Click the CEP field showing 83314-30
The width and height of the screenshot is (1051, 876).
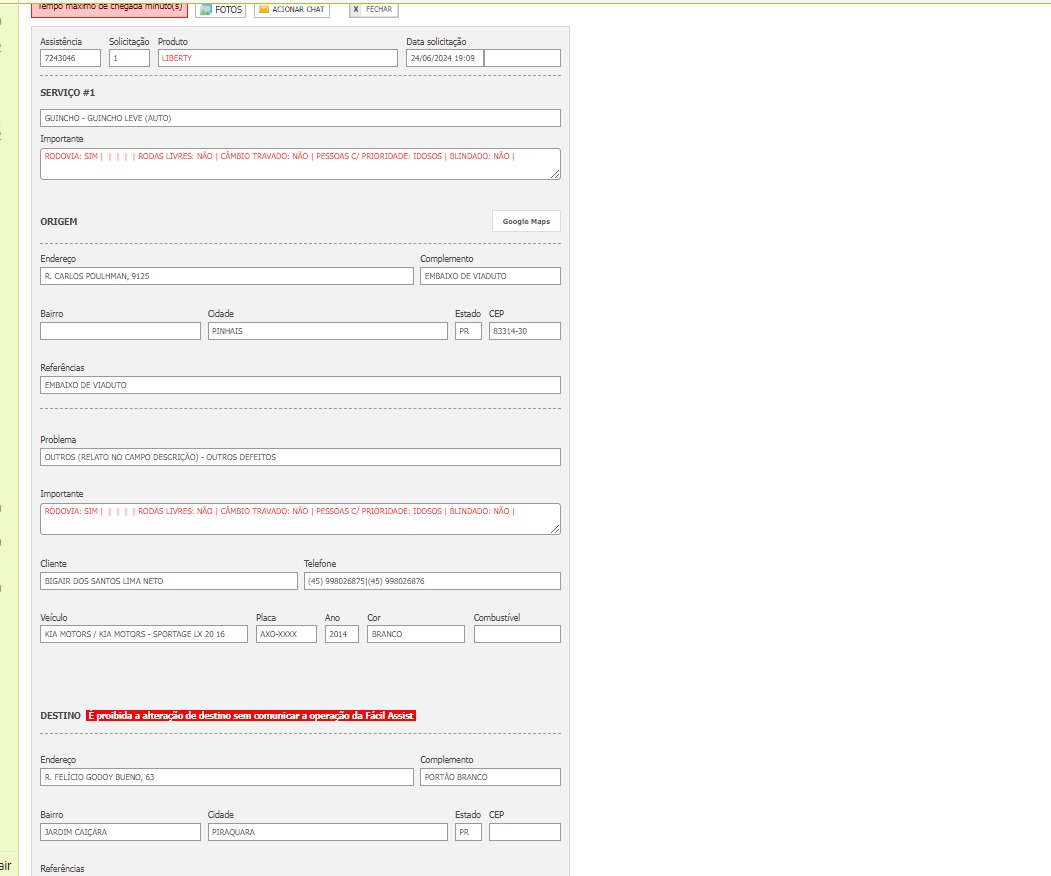(x=525, y=331)
